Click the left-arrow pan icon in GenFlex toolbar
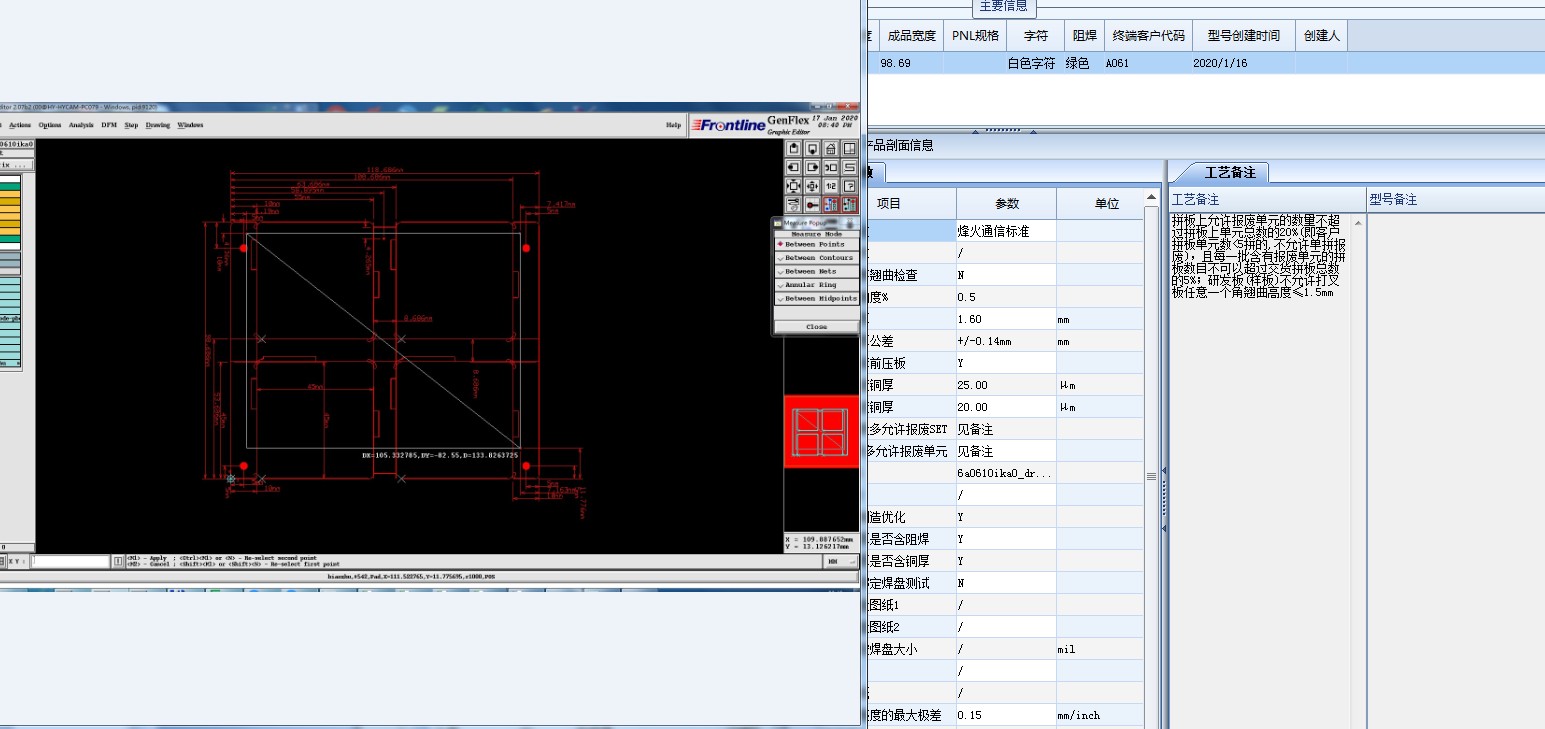The width and height of the screenshot is (1545, 729). pyautogui.click(x=793, y=167)
